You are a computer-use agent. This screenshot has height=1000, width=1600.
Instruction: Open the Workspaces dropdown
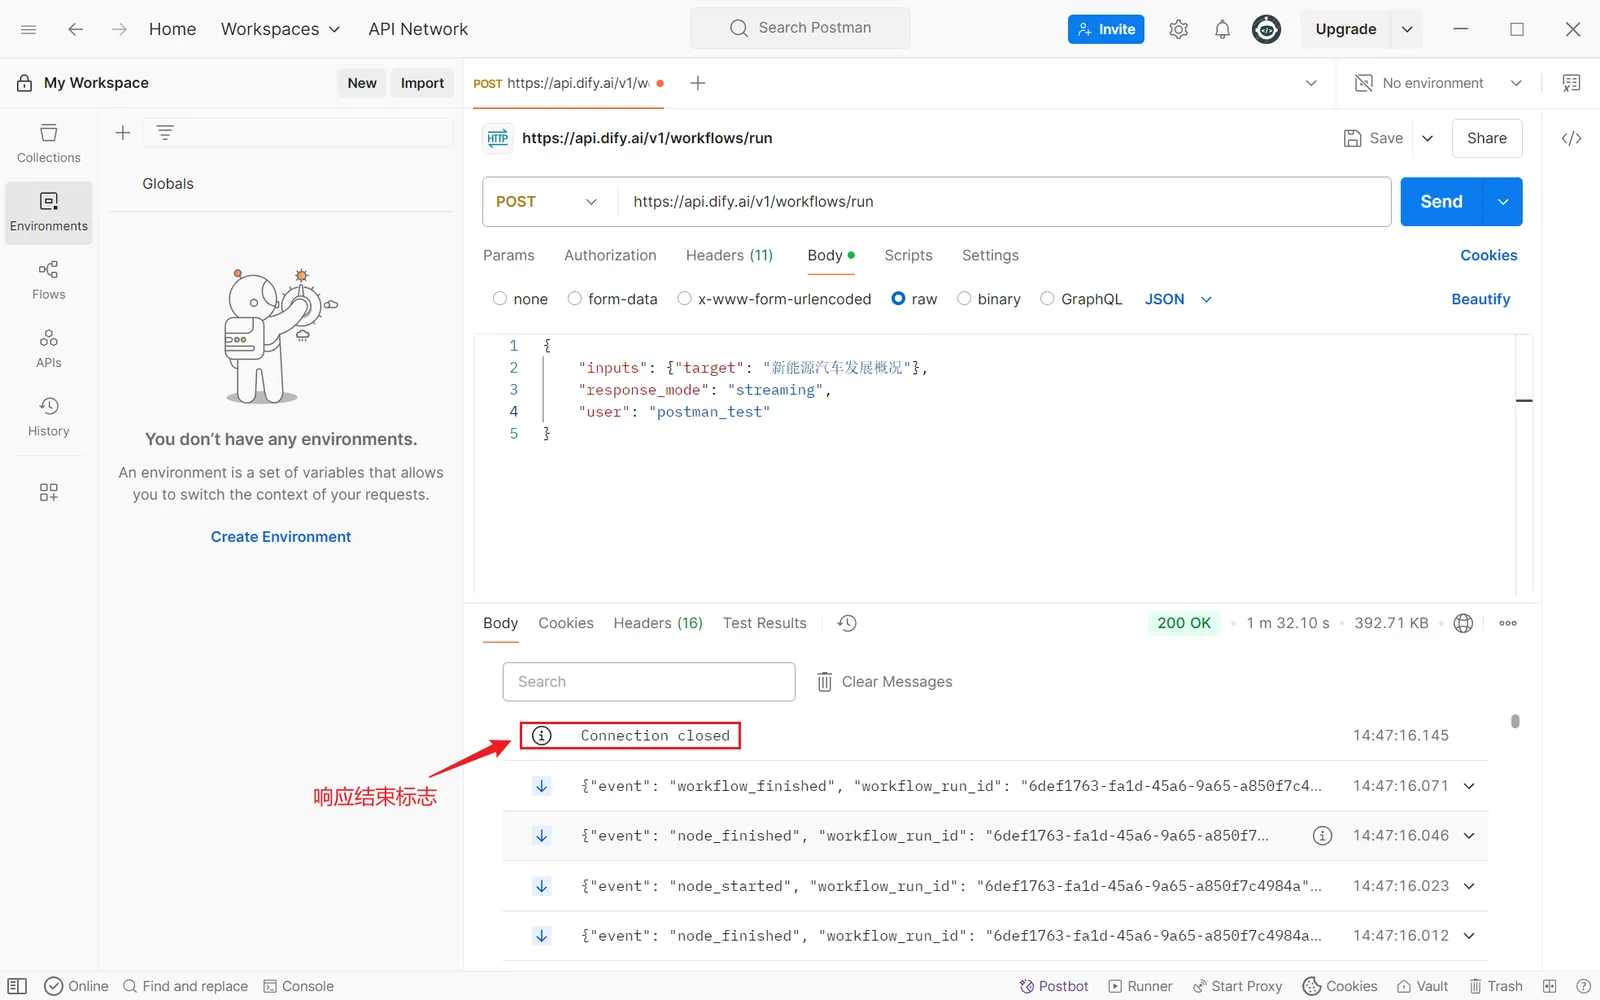[x=280, y=29]
